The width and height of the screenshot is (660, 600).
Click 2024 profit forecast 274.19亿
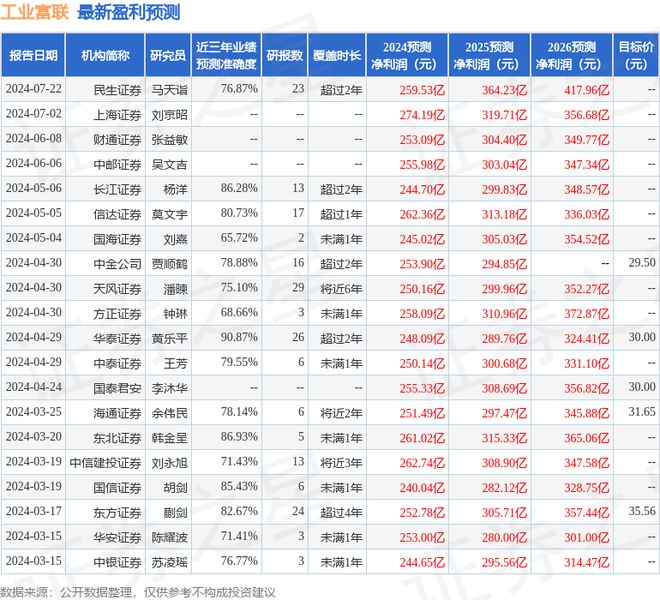(x=422, y=115)
